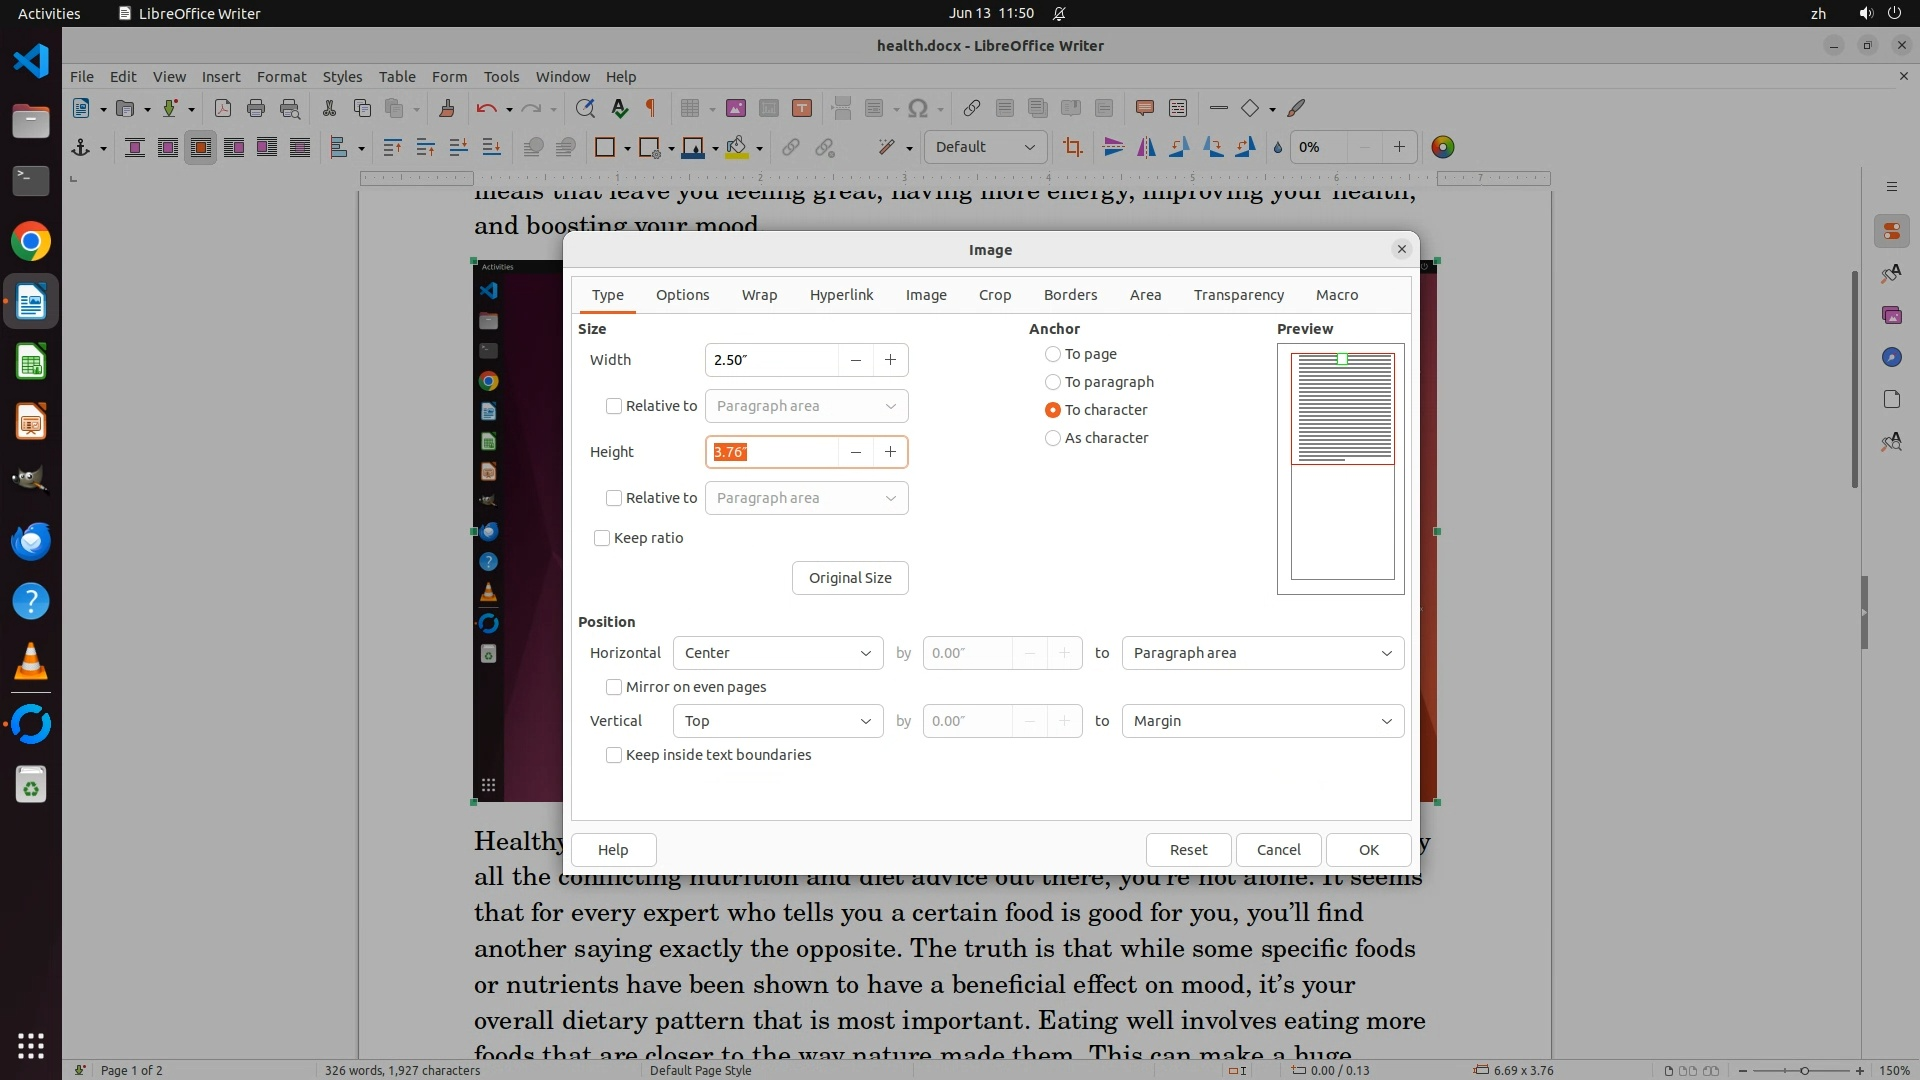Click the Anchor icon in image toolbar

(x=81, y=147)
